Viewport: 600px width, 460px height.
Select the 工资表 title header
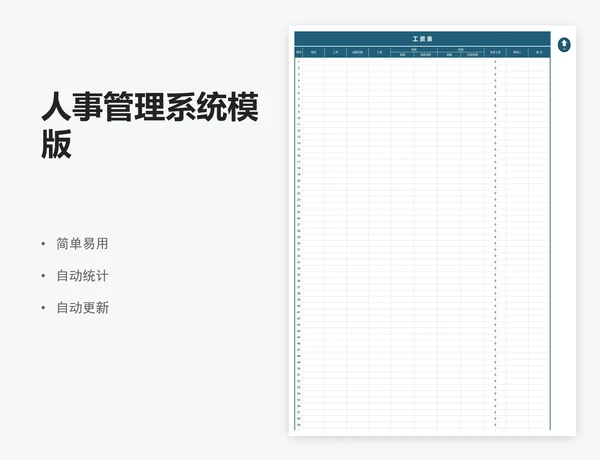click(422, 39)
